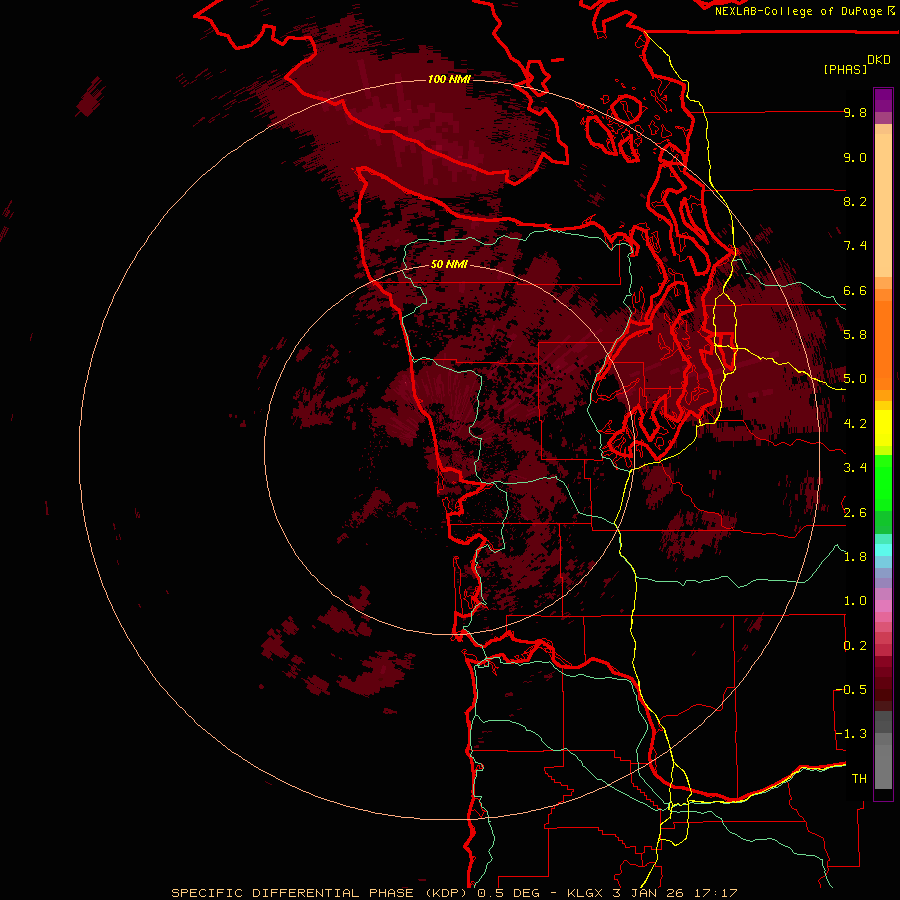900x900 pixels.
Task: Pick the bright green color bar segment
Action: 883,482
